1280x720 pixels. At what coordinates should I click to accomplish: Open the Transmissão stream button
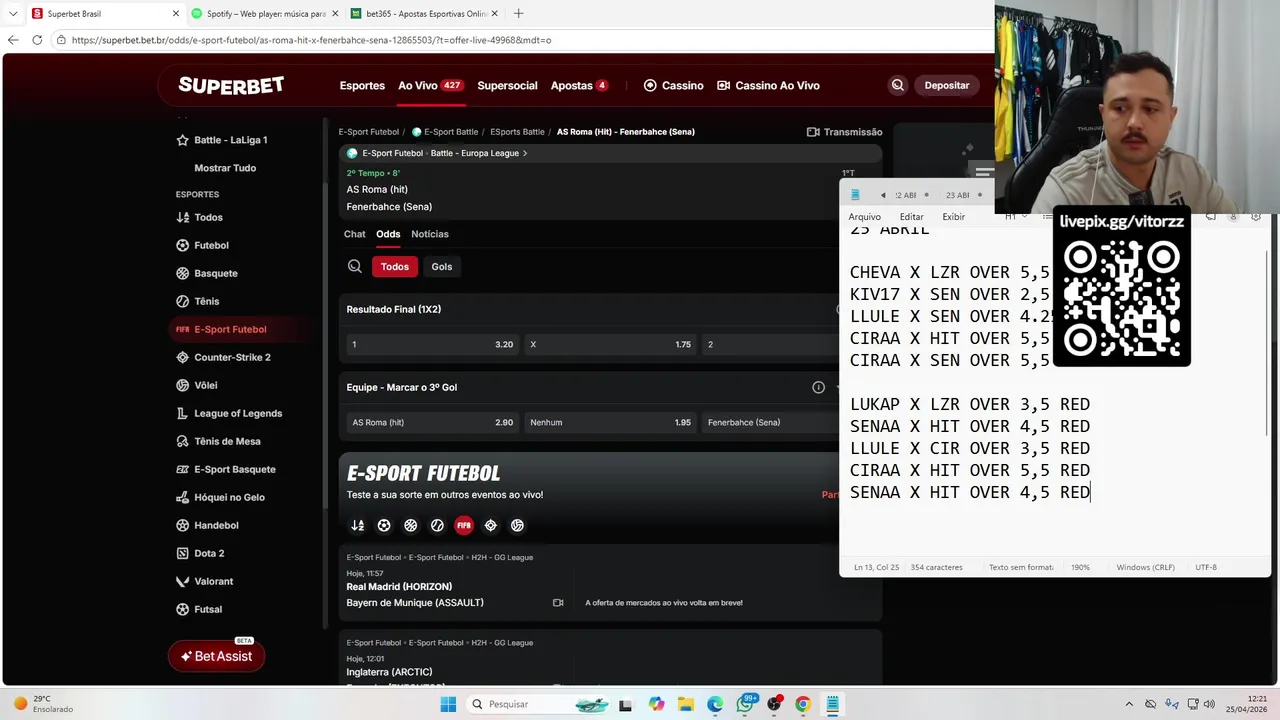pos(844,132)
